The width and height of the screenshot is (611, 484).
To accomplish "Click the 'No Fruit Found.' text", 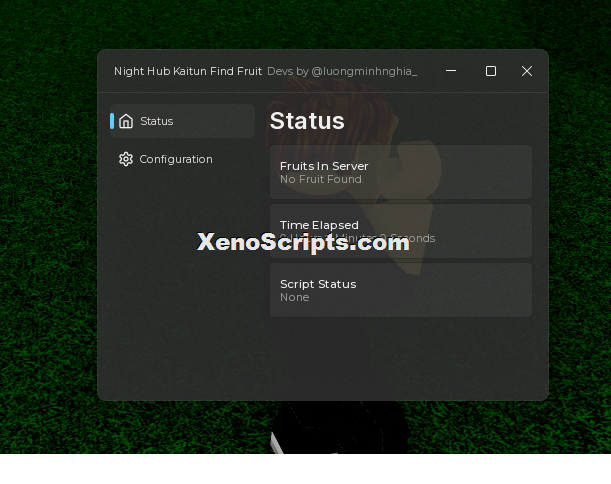I will 322,179.
